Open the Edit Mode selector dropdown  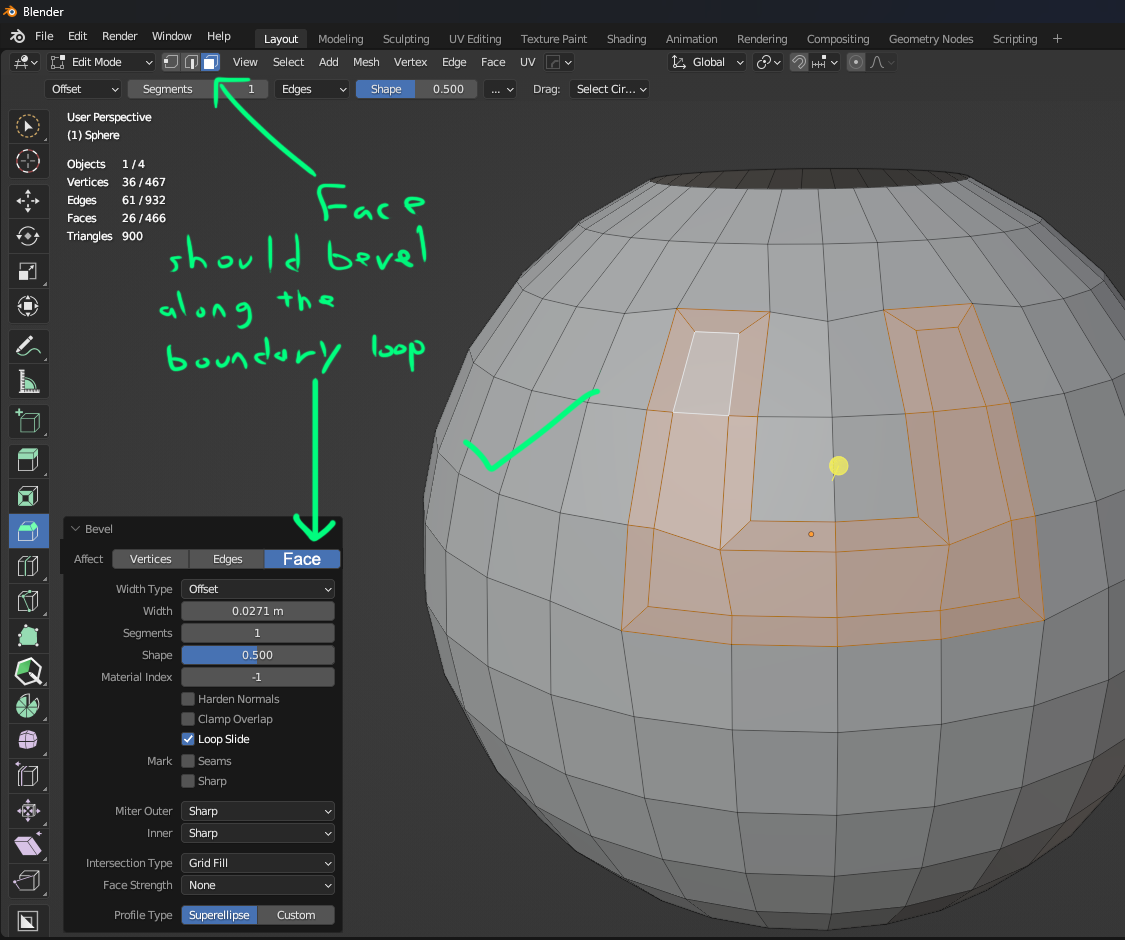pyautogui.click(x=101, y=62)
